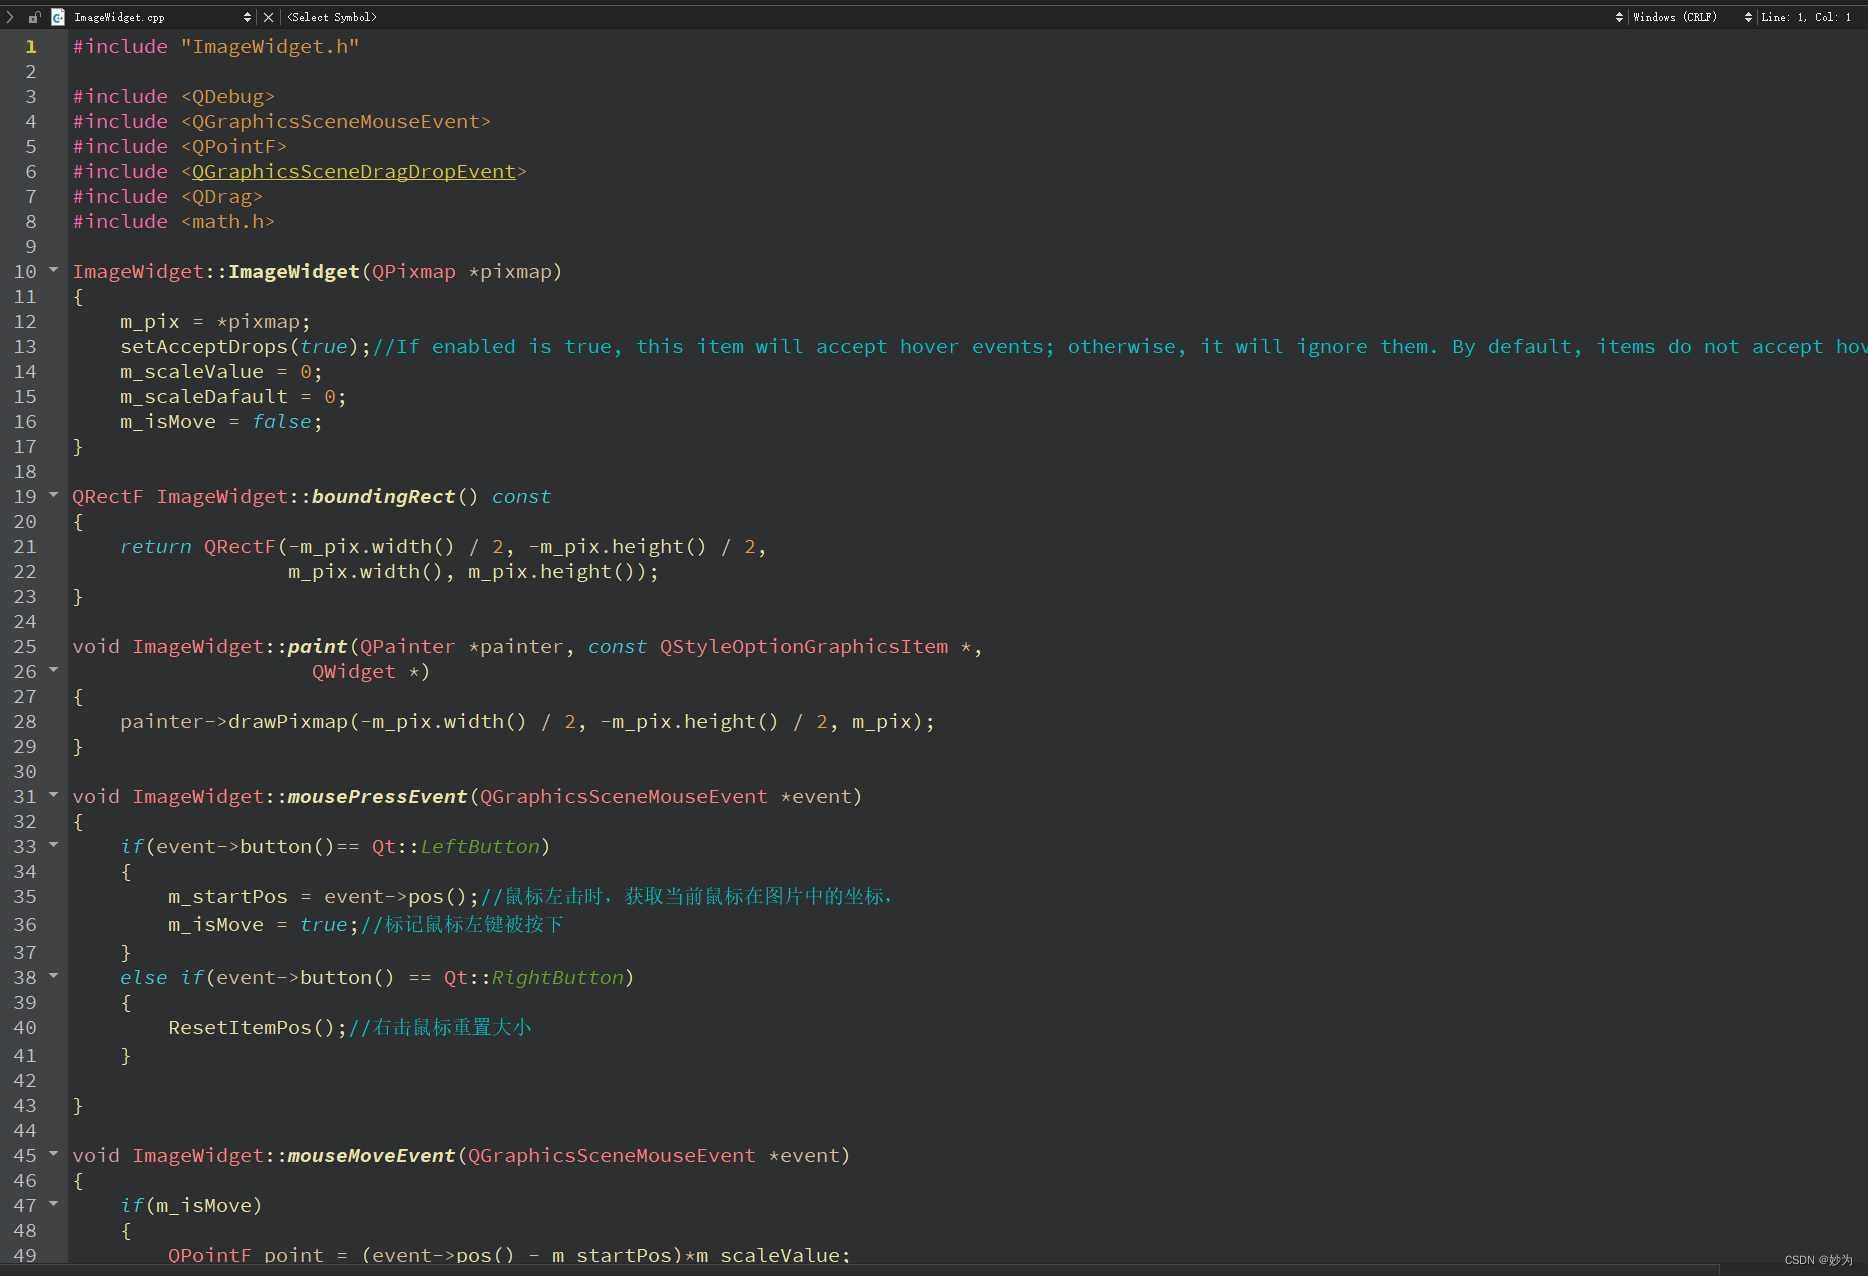1868x1276 pixels.
Task: Click the stepper arrows beside ImageWidget.cpp
Action: pyautogui.click(x=248, y=17)
